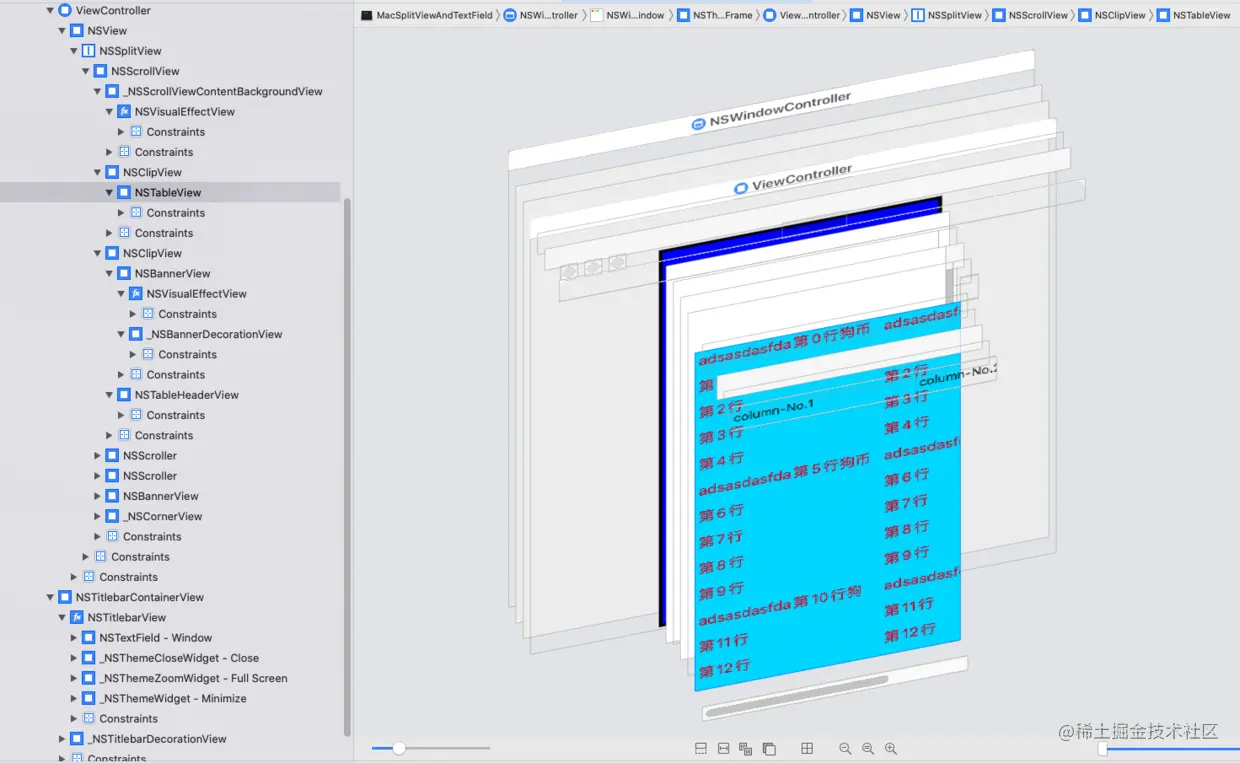The image size is (1240, 763).
Task: Reset canvas zoom to actual size
Action: click(868, 749)
